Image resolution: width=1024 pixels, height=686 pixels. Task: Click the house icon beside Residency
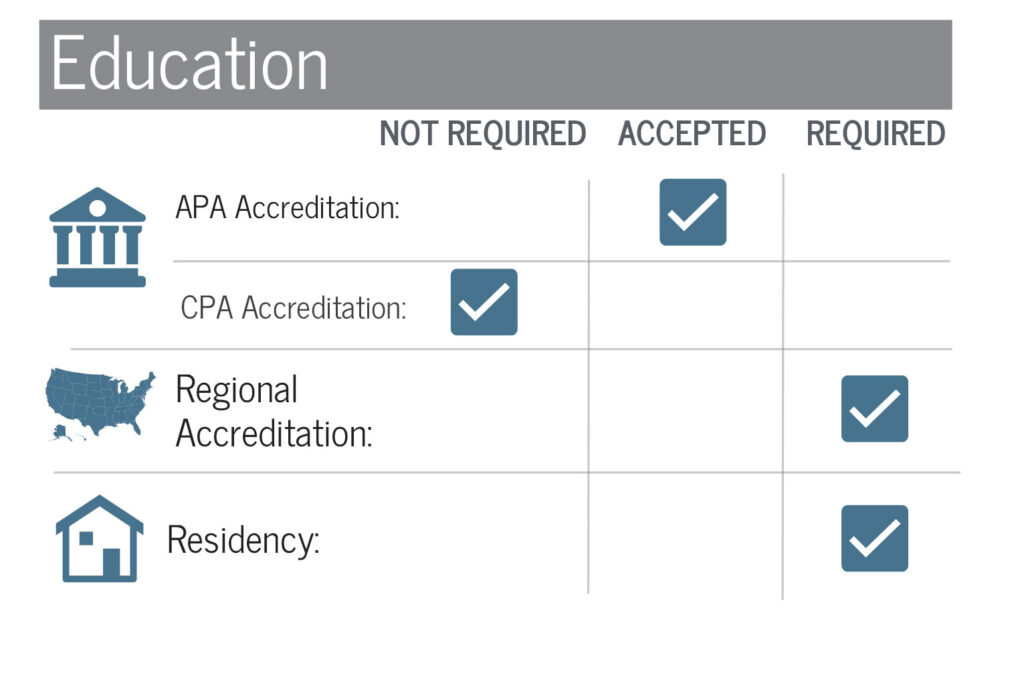point(99,538)
